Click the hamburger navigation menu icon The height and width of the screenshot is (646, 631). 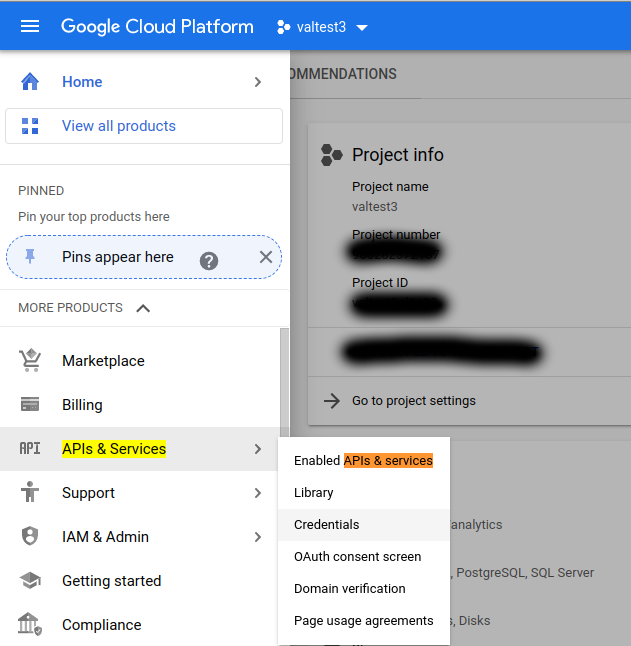(x=30, y=27)
